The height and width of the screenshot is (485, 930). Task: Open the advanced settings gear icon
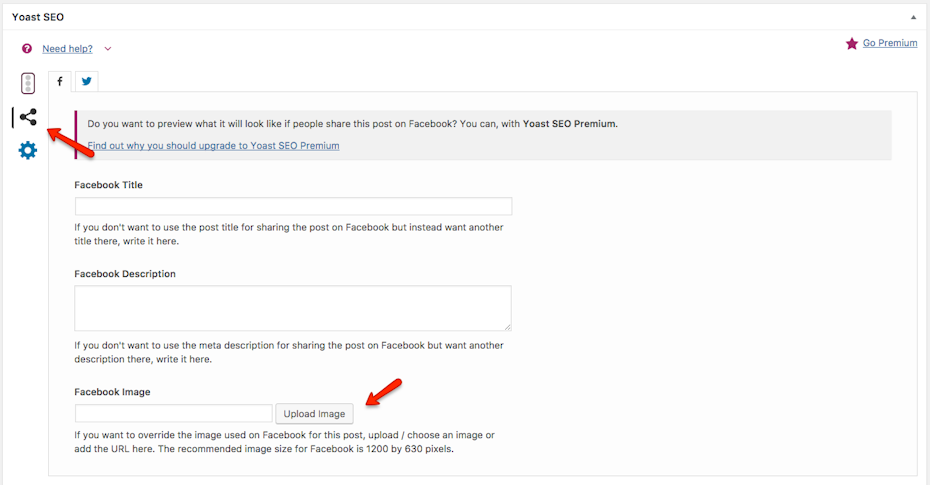pyautogui.click(x=28, y=151)
